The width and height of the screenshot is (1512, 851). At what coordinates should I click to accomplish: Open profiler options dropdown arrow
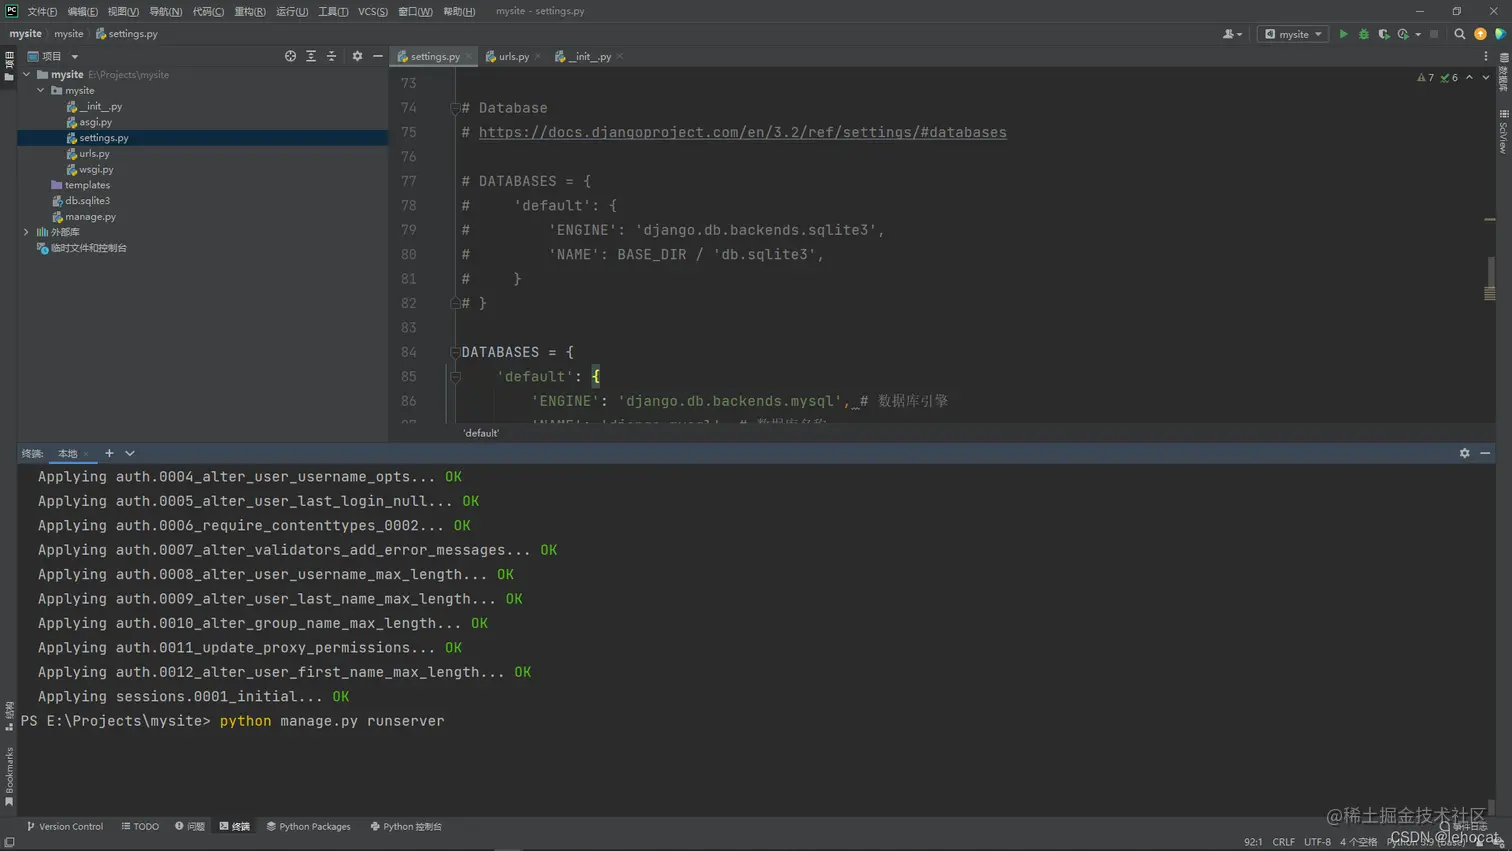(1418, 34)
